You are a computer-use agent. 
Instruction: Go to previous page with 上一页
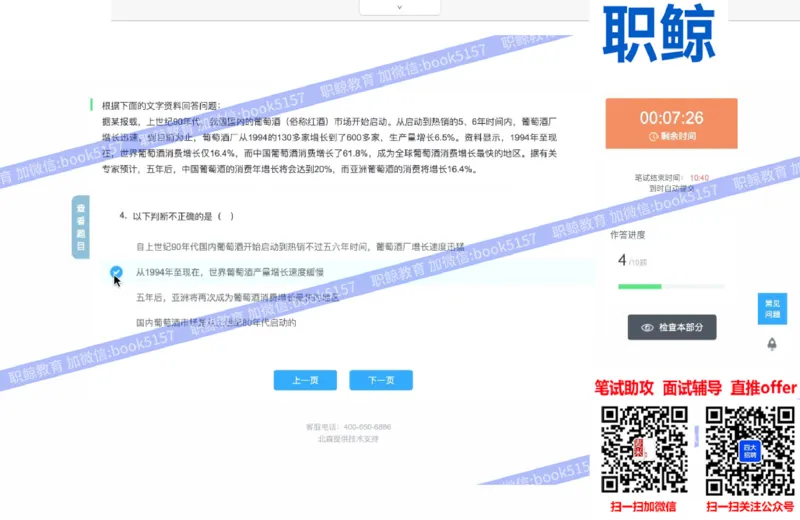tap(305, 380)
